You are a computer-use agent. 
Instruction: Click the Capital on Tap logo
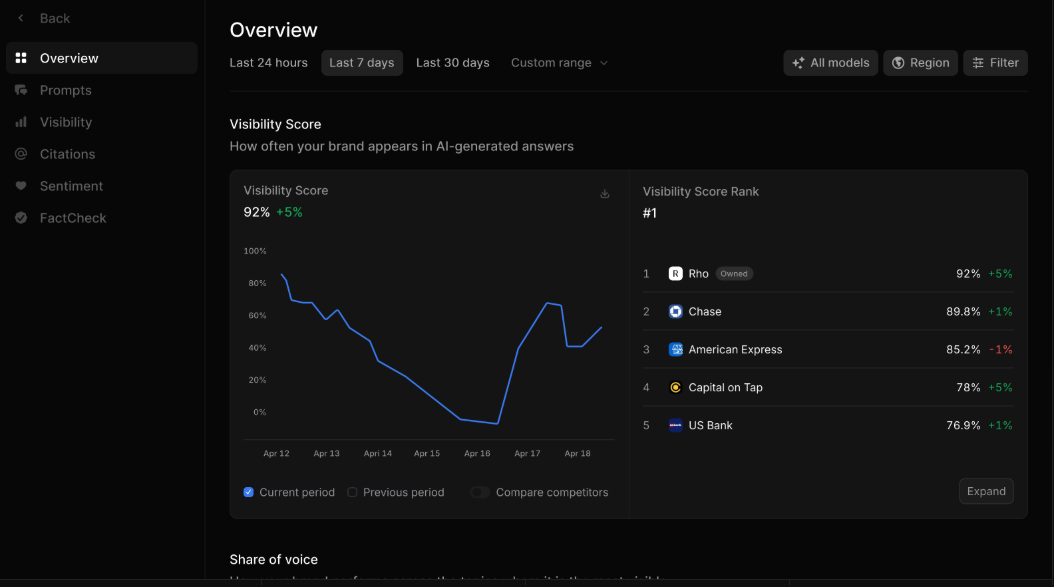[x=676, y=387]
